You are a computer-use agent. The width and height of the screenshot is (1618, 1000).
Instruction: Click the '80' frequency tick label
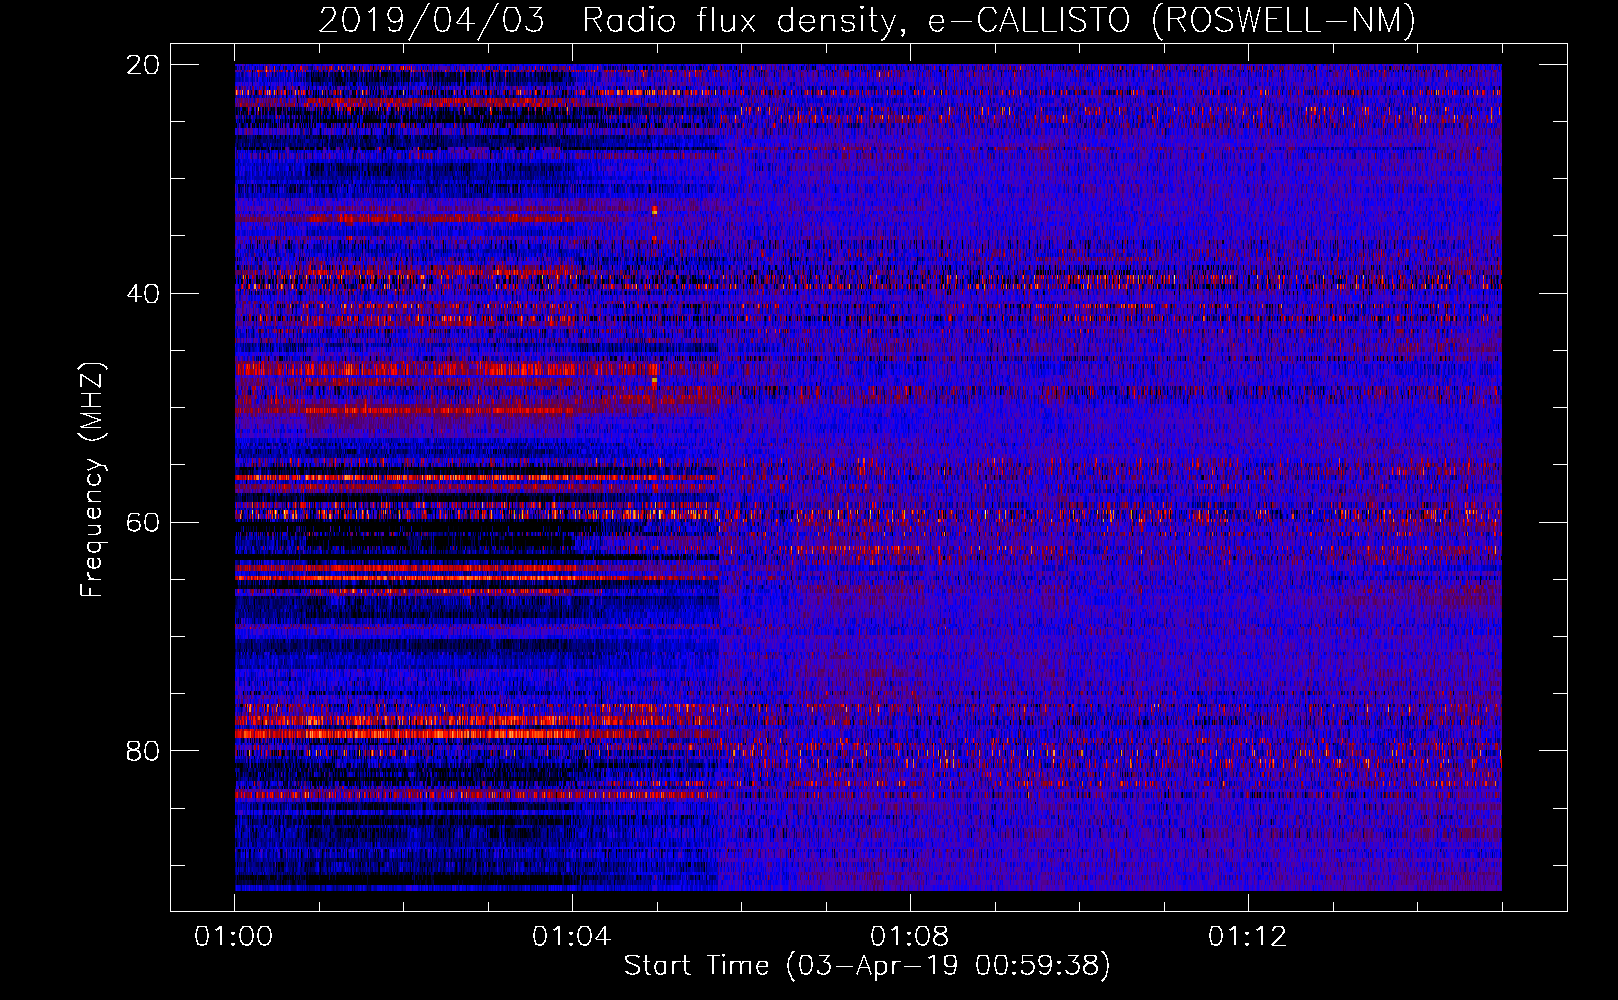(143, 751)
